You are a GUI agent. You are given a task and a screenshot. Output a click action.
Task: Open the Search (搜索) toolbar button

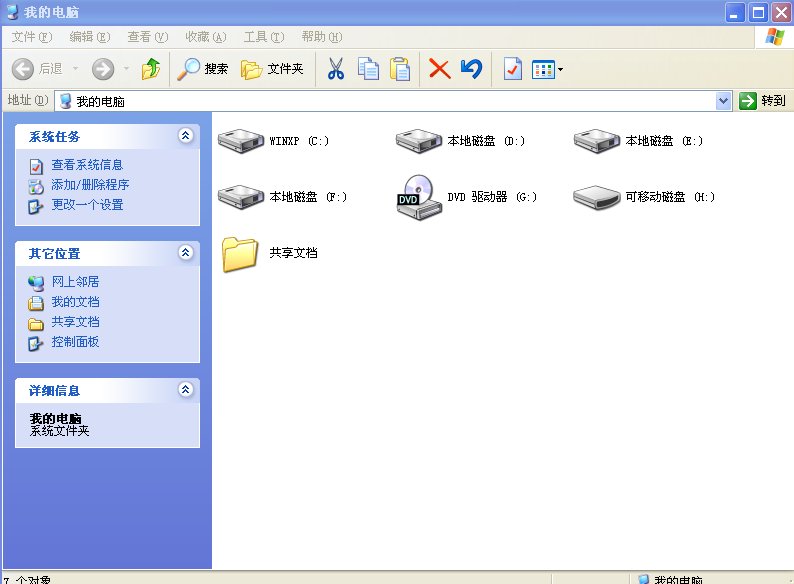203,69
